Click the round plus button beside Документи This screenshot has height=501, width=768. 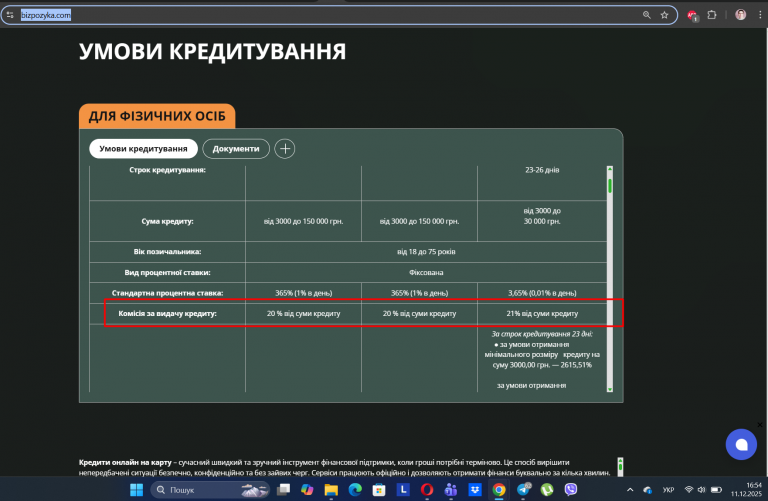pos(285,149)
